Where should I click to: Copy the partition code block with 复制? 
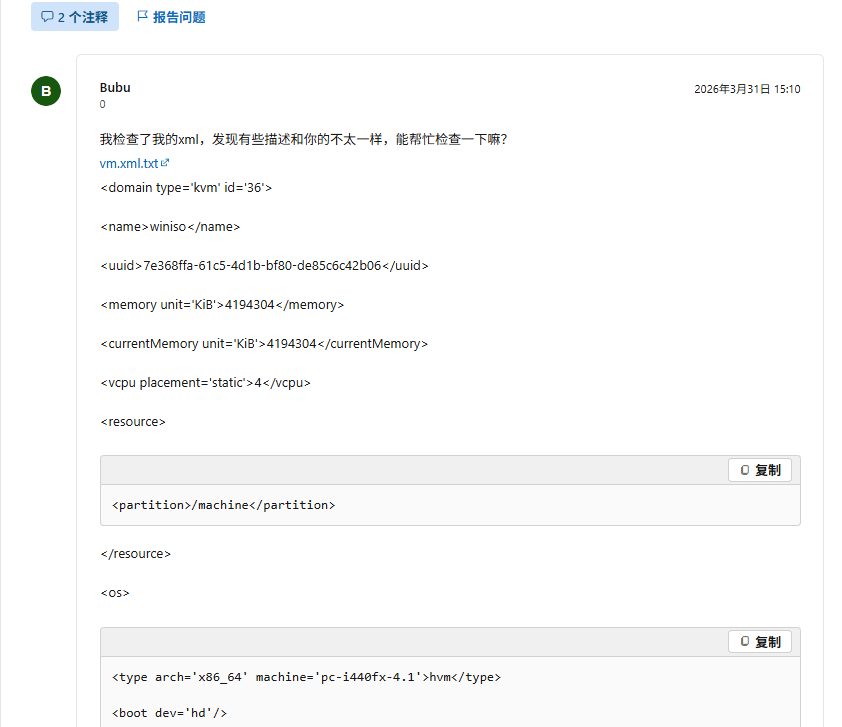click(760, 470)
